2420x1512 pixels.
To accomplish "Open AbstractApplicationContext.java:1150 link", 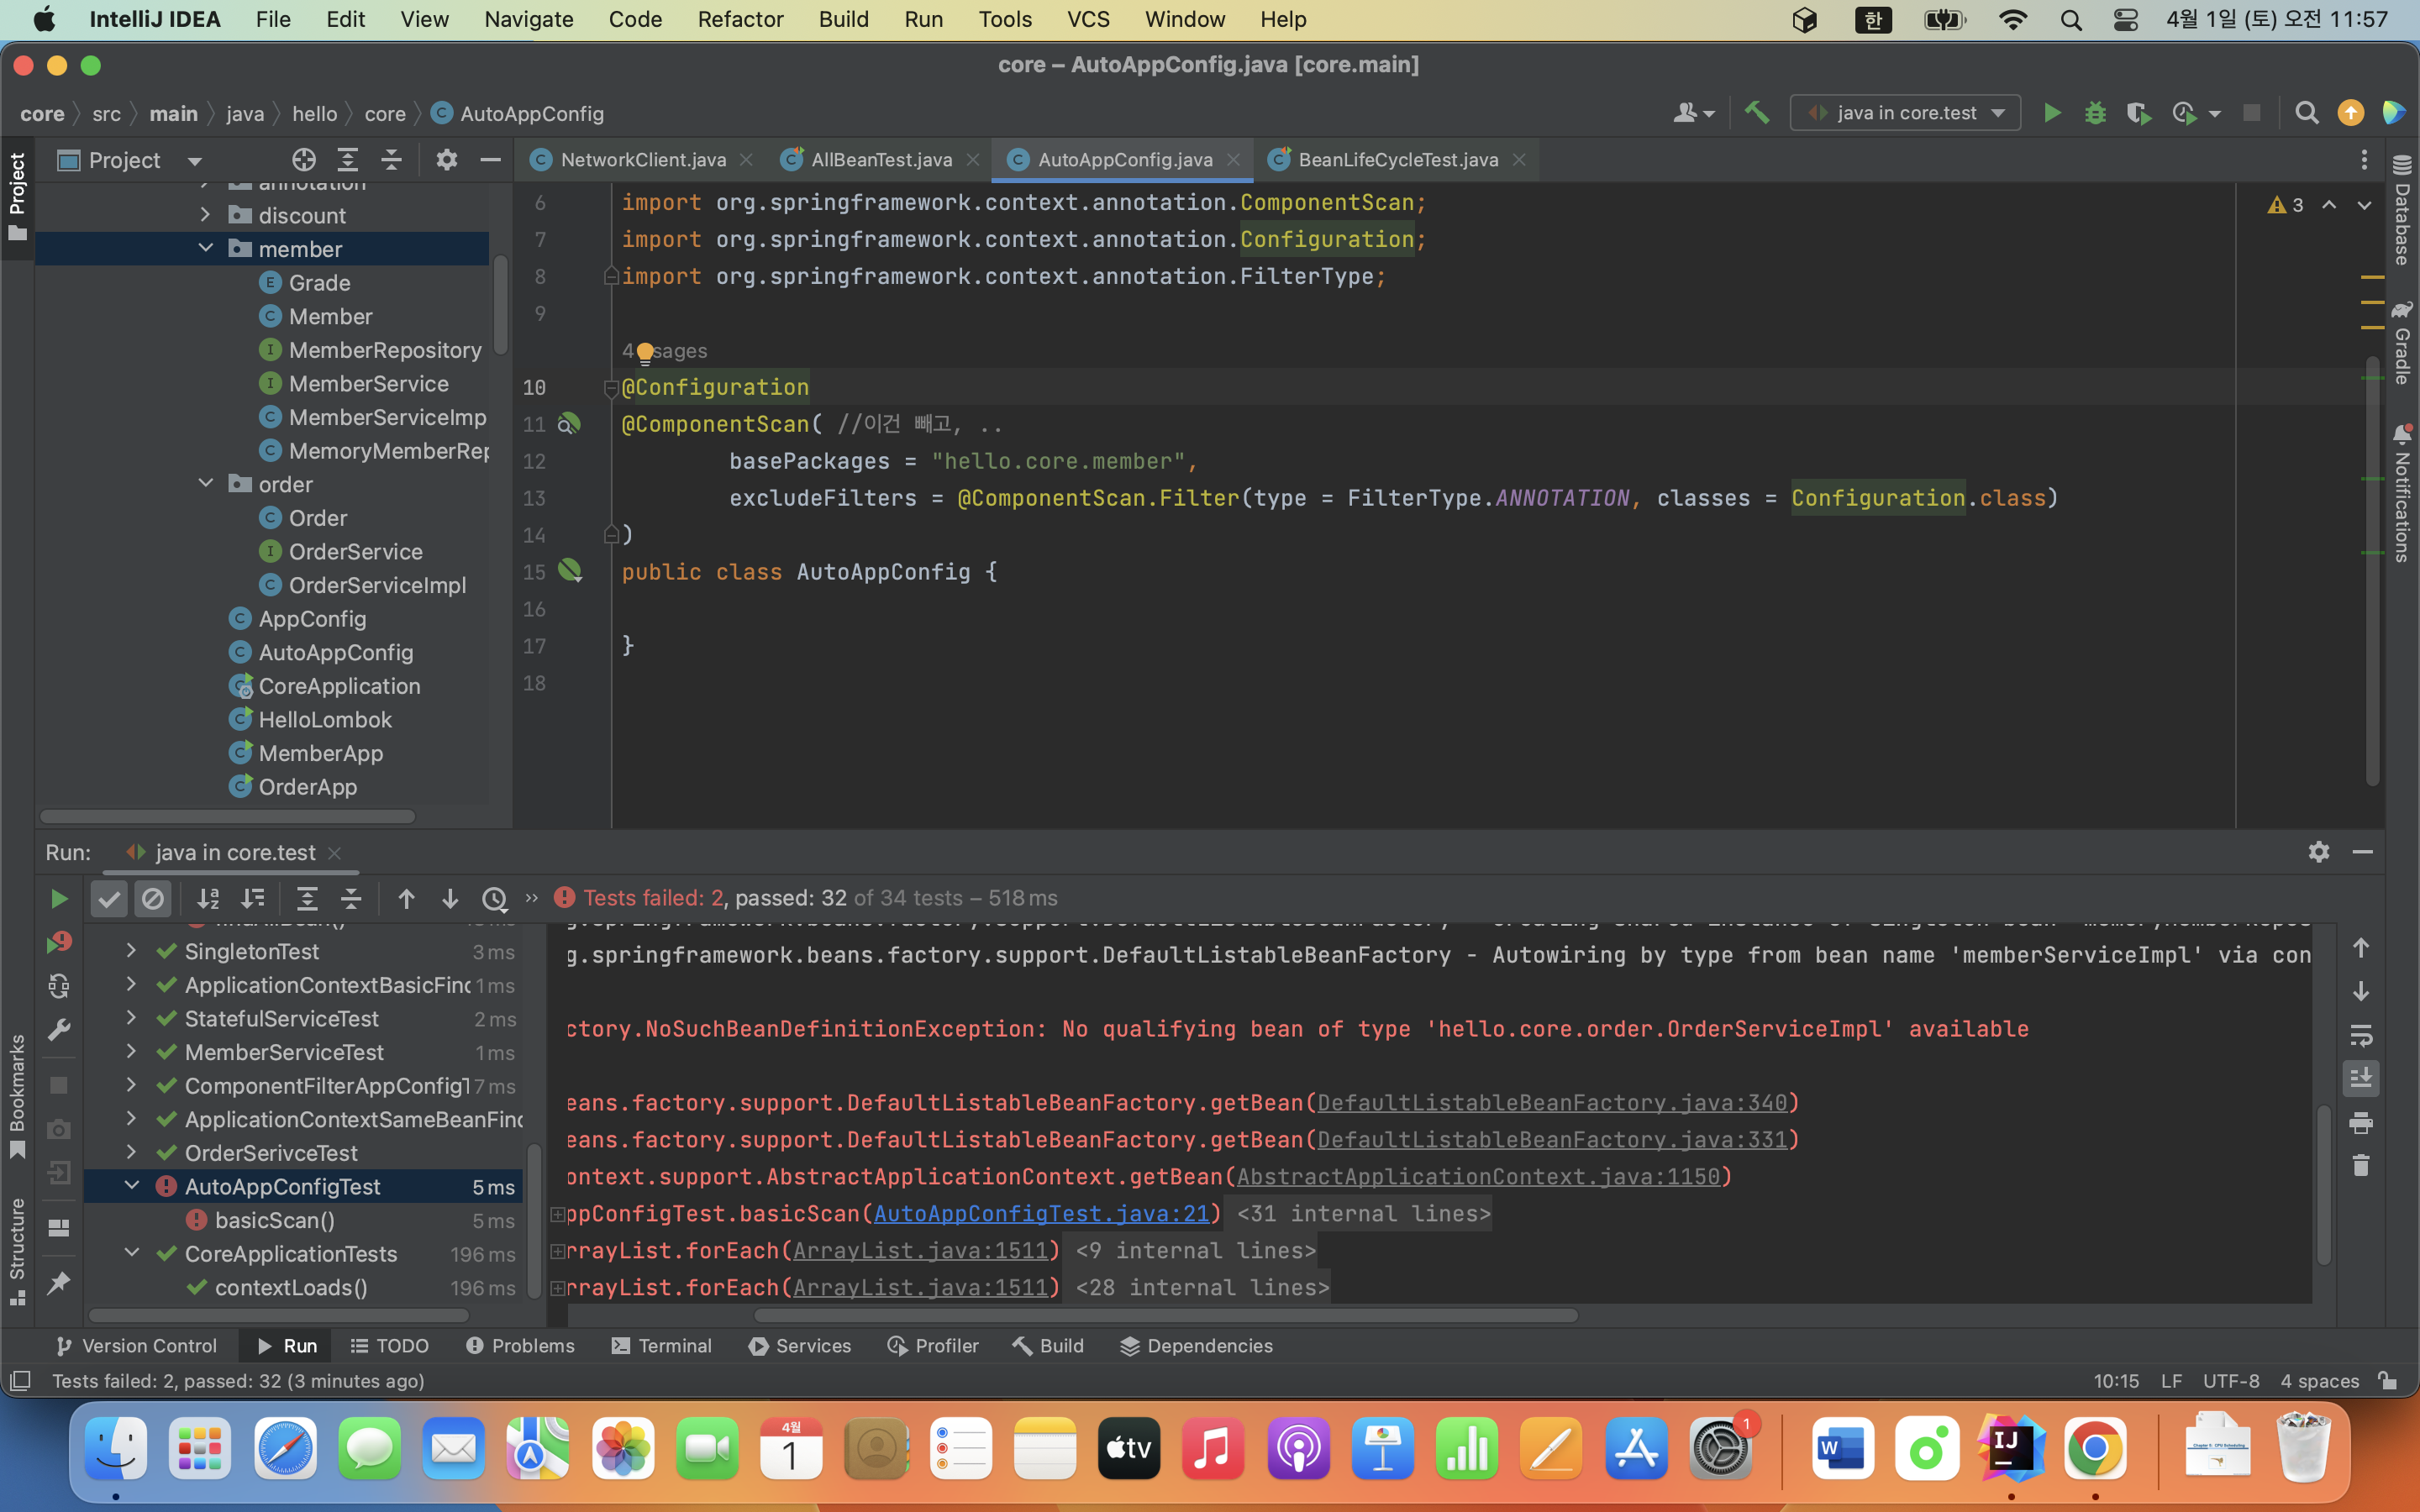I will [1478, 1176].
